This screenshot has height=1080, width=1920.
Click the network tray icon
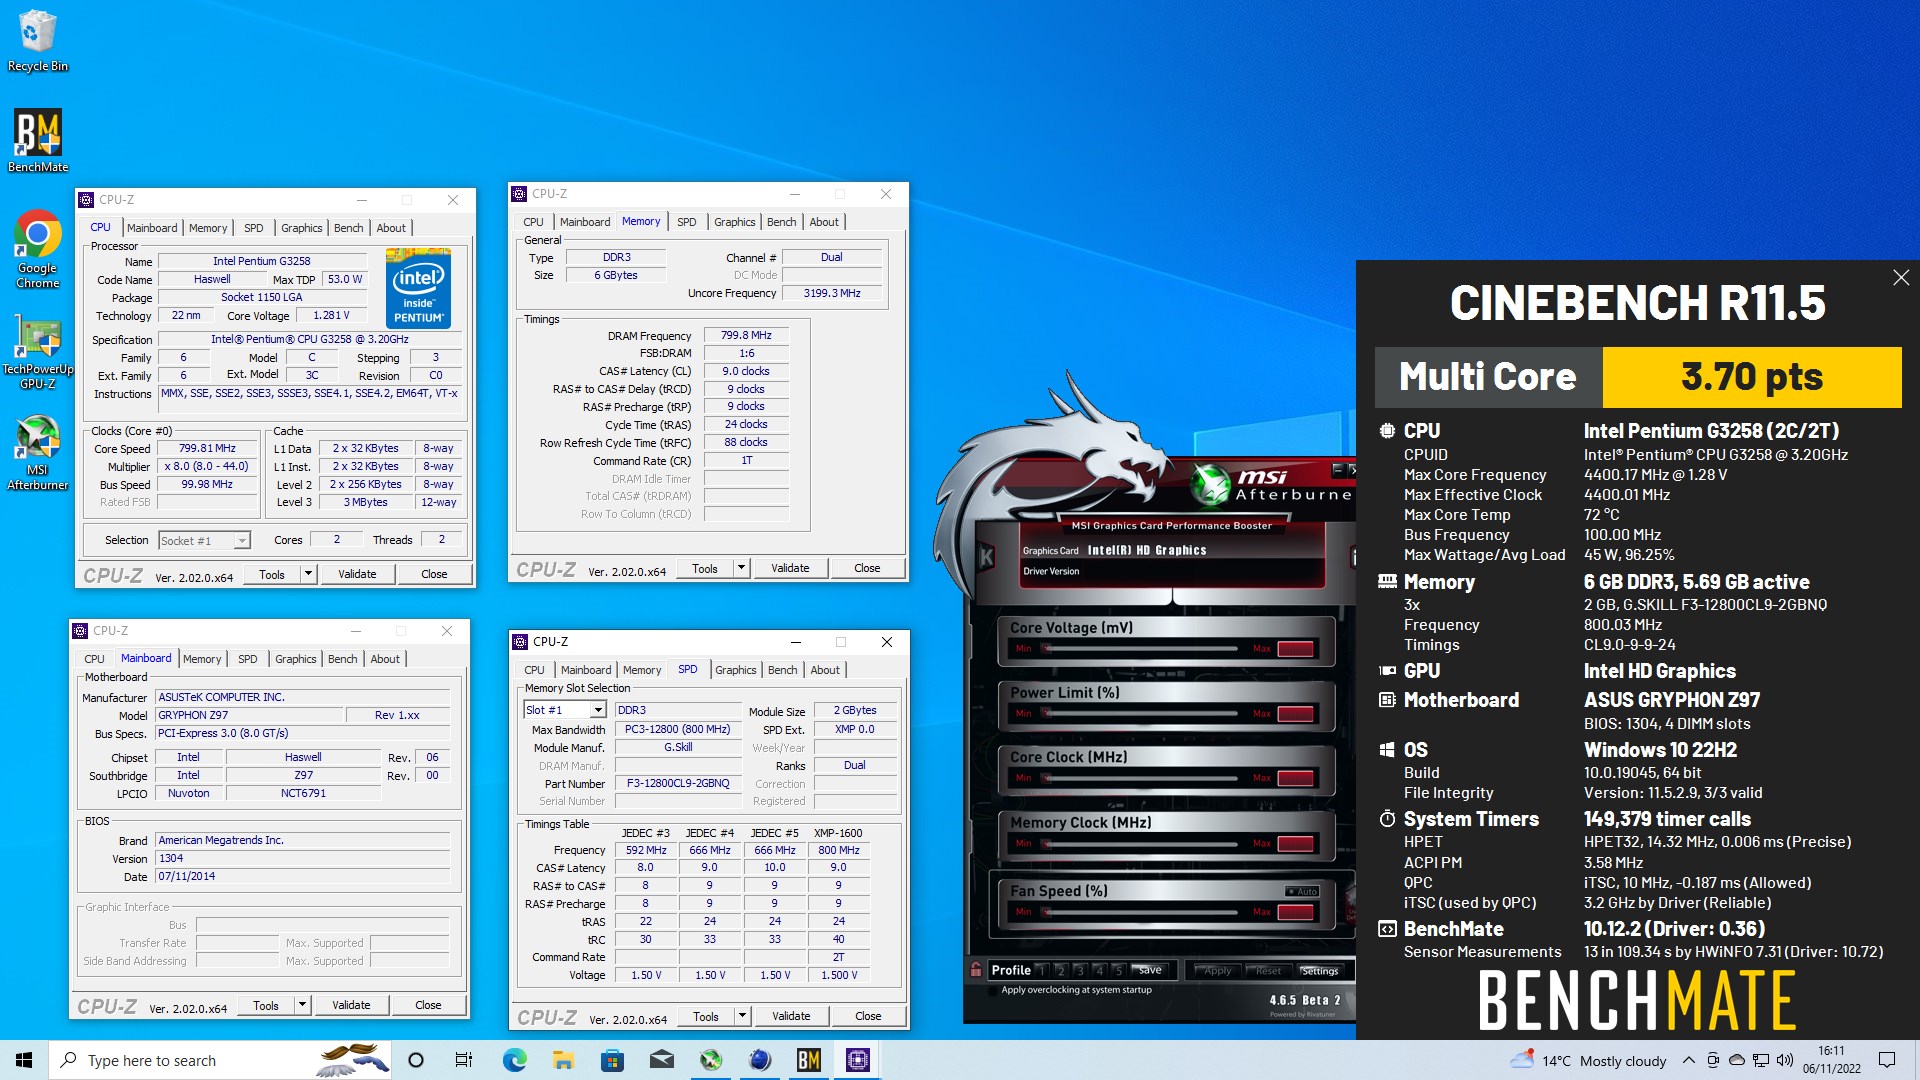click(x=1761, y=1060)
